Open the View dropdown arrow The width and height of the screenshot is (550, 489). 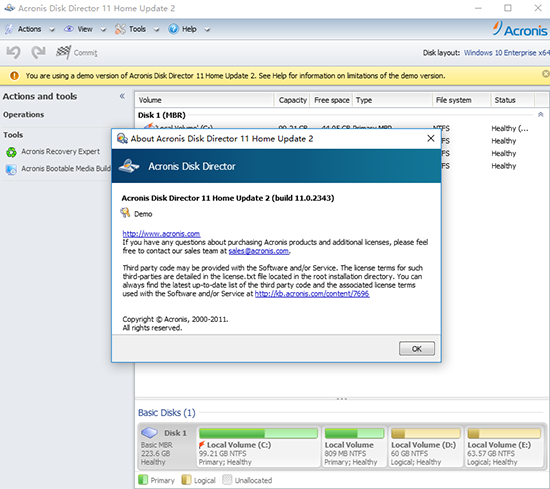pyautogui.click(x=103, y=30)
